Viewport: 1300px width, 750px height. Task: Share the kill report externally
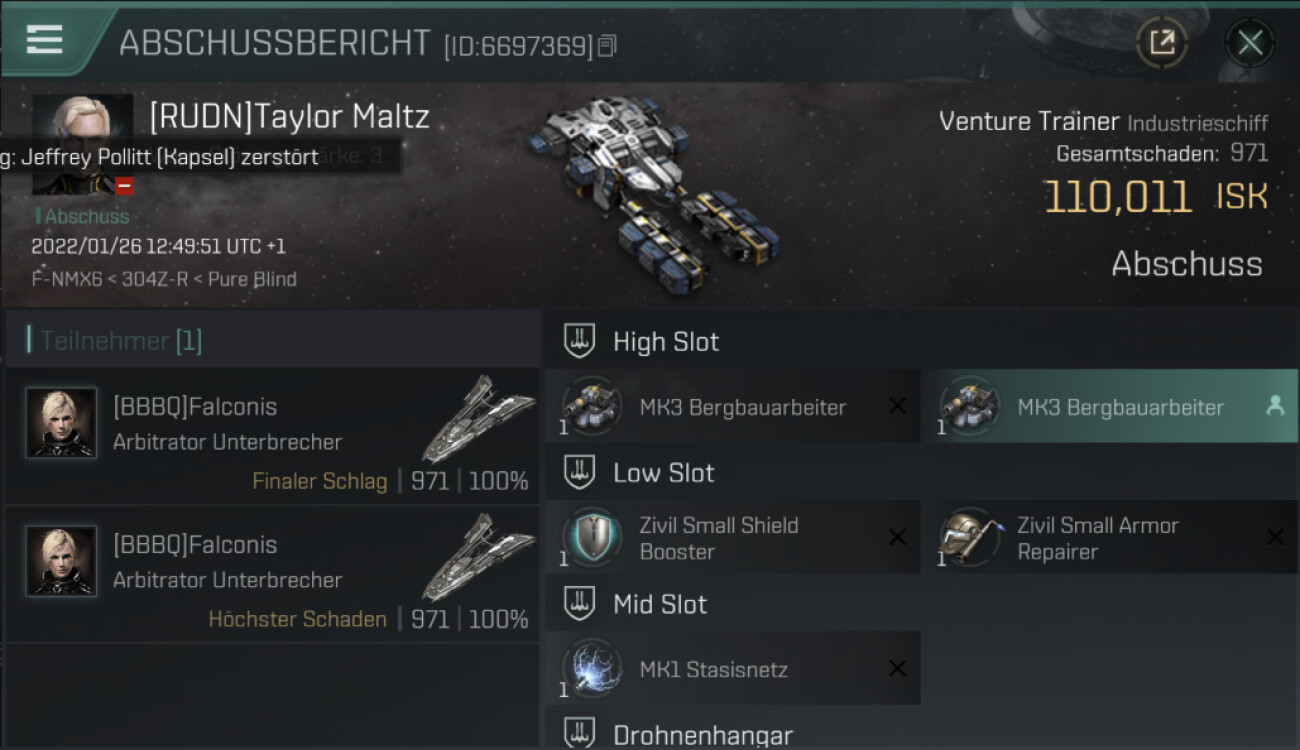[1162, 43]
